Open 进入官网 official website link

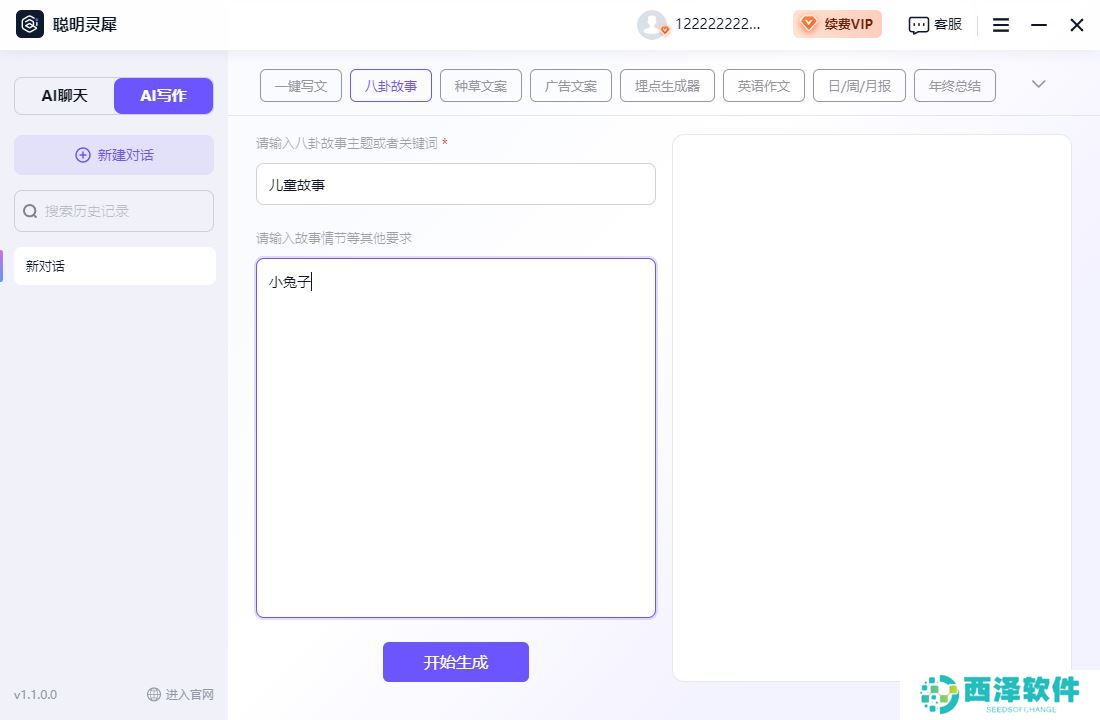(180, 694)
